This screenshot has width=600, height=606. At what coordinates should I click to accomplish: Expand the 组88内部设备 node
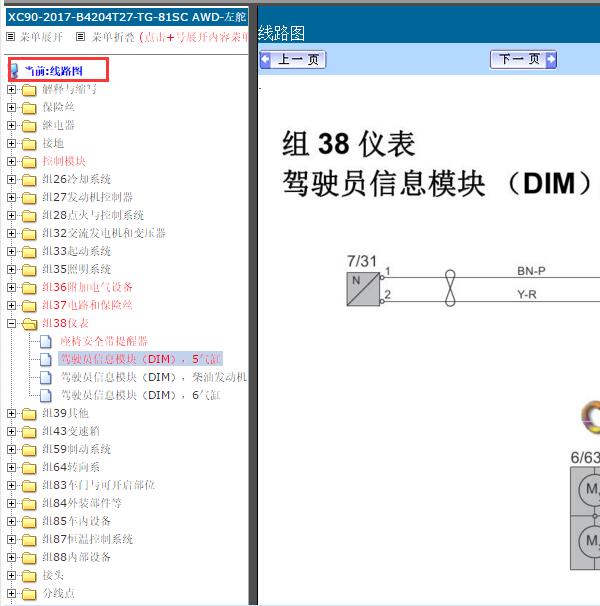(12, 557)
